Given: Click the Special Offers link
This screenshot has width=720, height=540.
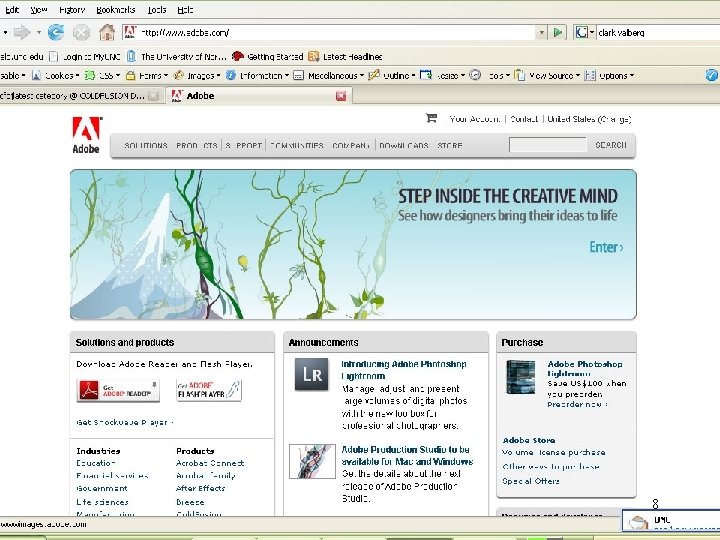Looking at the screenshot, I should (x=530, y=481).
